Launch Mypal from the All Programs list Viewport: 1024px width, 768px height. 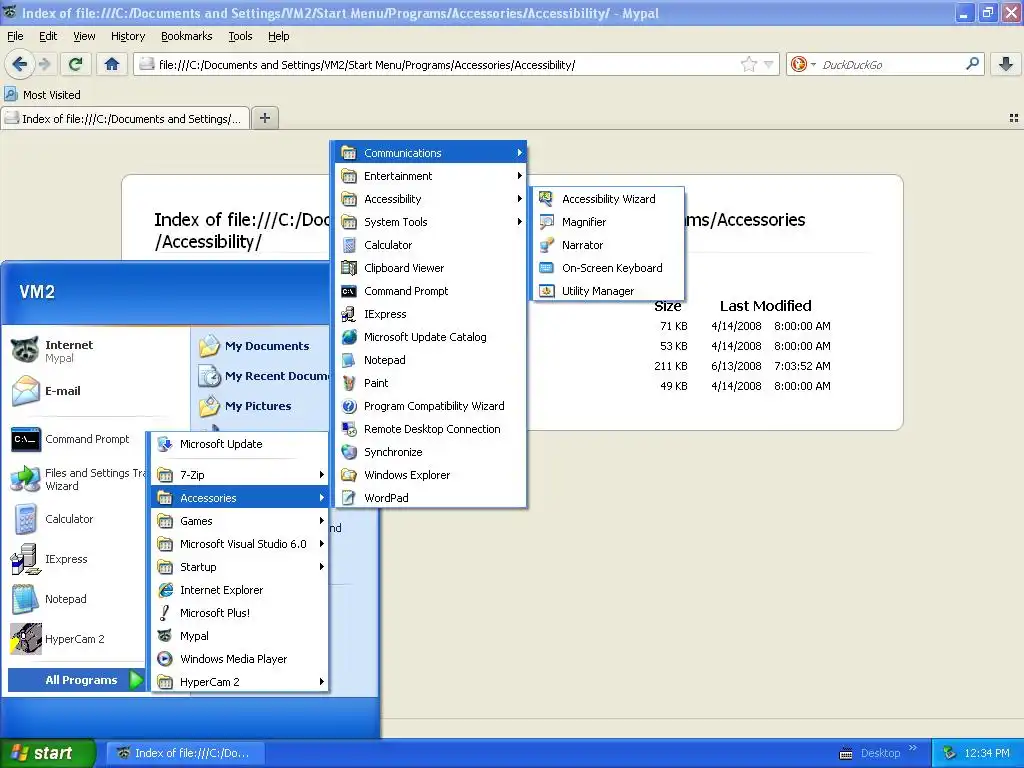coord(240,635)
